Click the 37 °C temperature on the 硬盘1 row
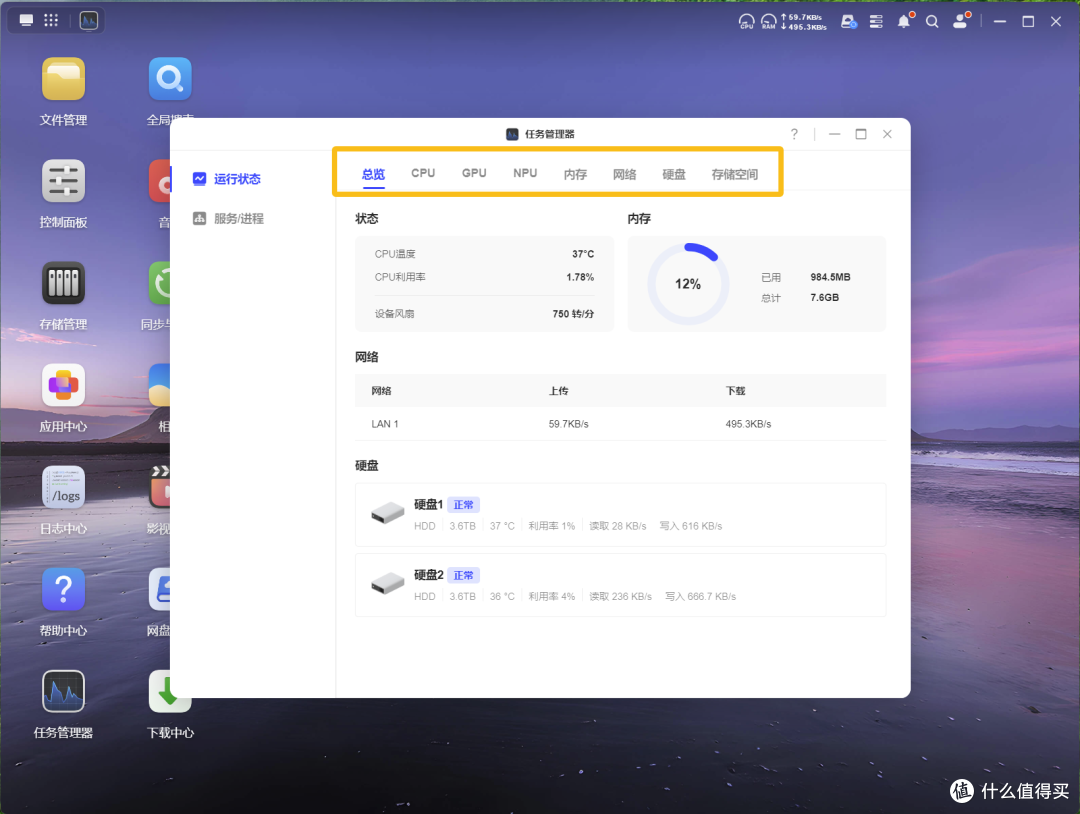 502,526
